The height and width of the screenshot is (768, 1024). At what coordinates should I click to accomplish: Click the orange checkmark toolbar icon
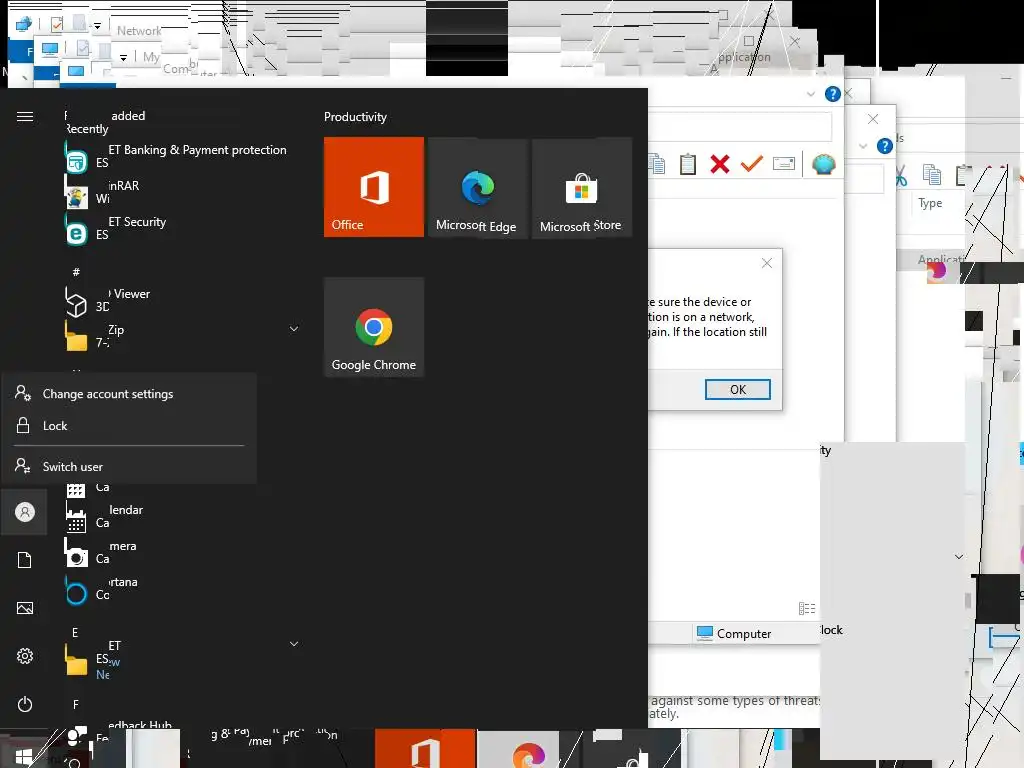click(752, 164)
